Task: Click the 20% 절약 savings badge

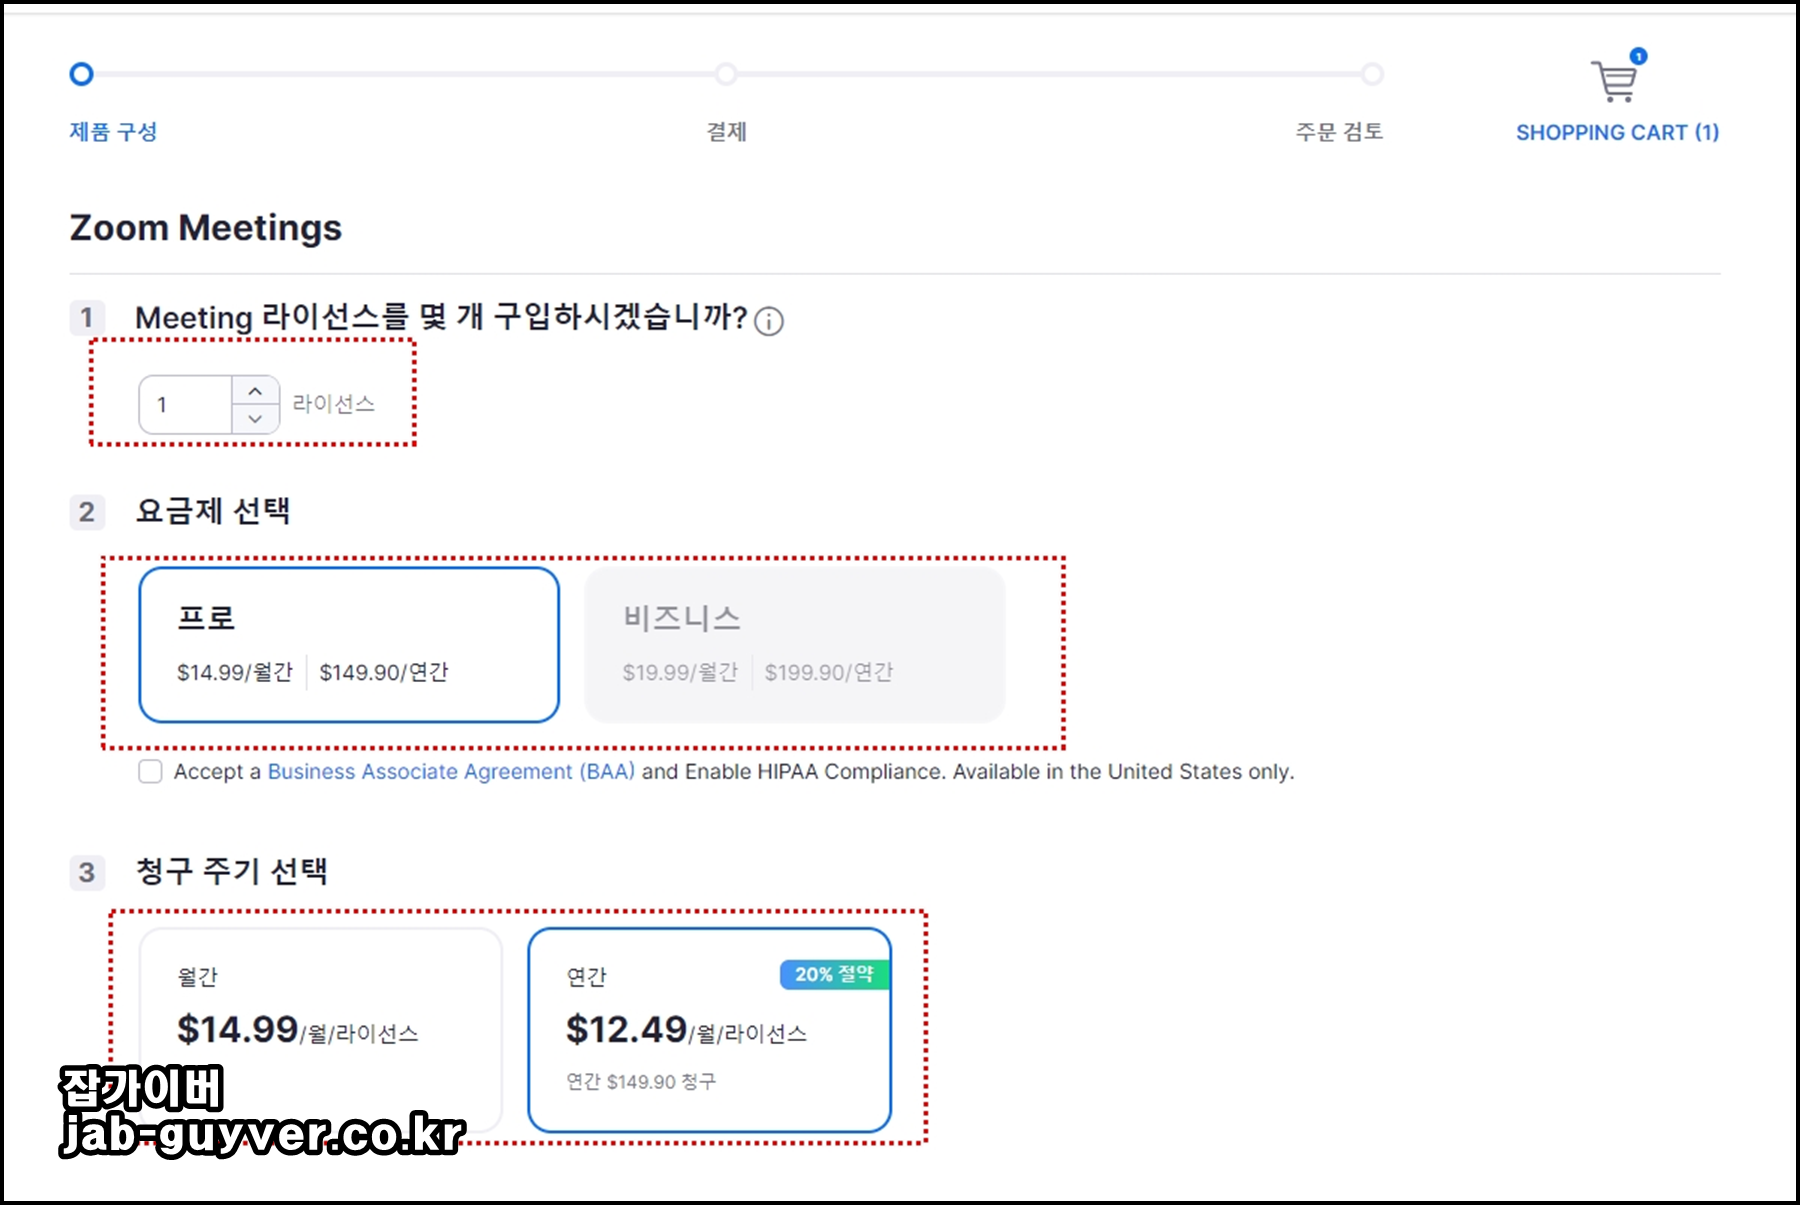Action: click(x=835, y=974)
